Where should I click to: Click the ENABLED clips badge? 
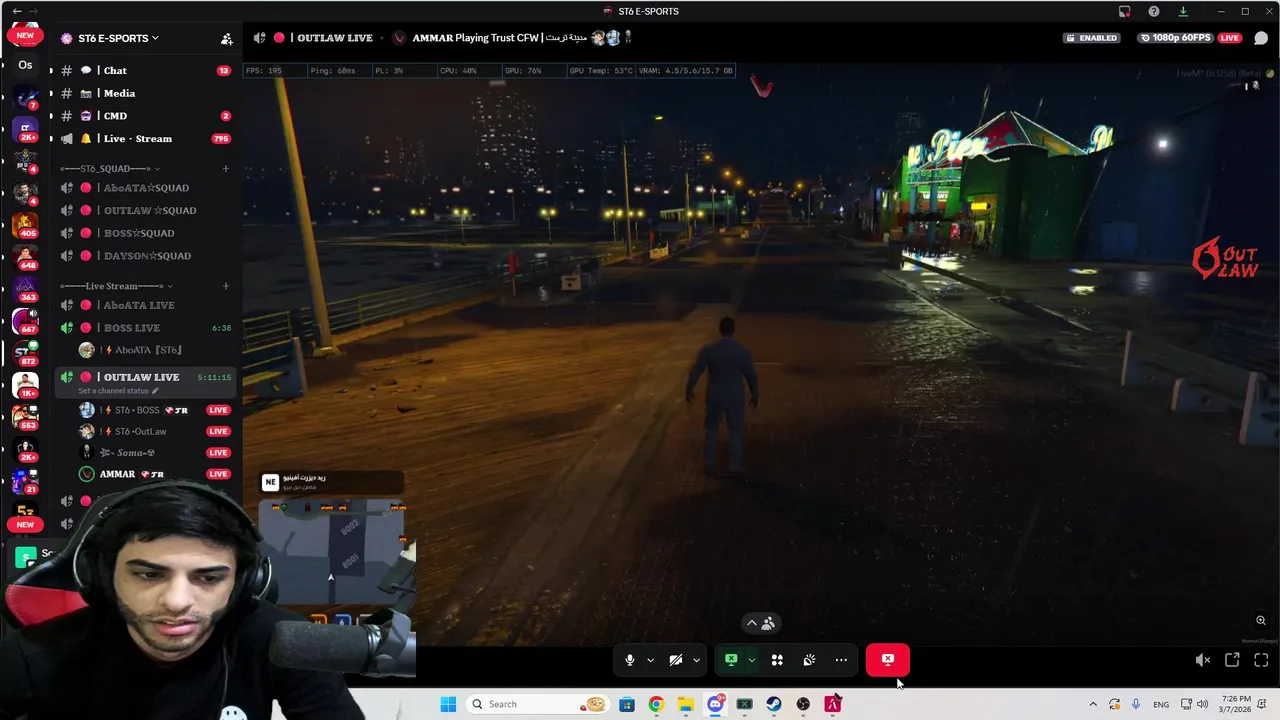click(1091, 38)
